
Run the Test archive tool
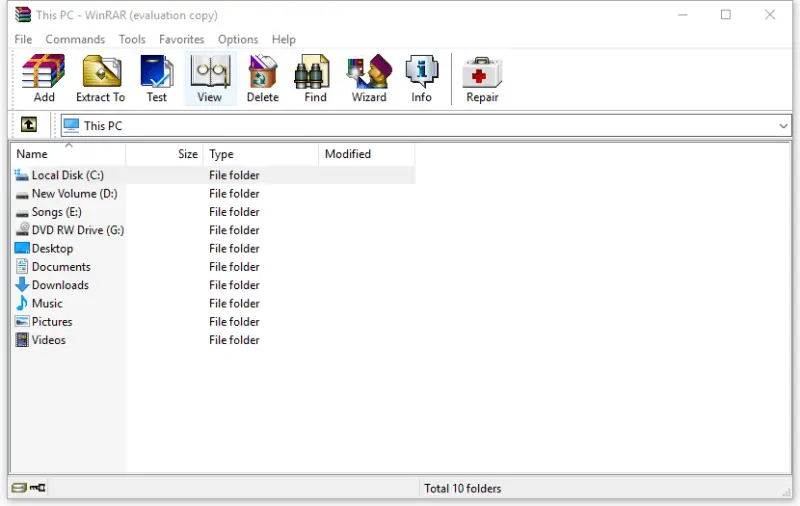point(157,79)
